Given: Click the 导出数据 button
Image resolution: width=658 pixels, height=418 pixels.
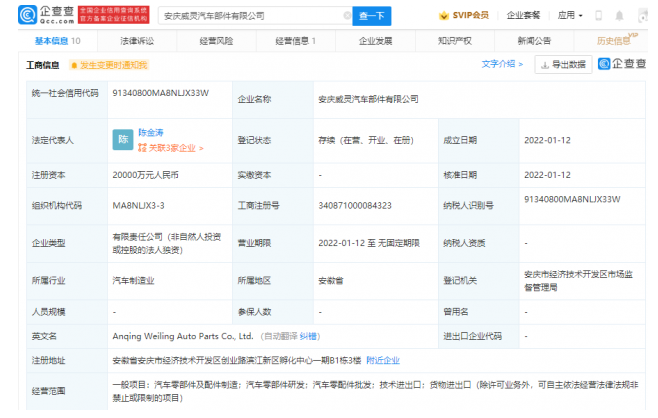Looking at the screenshot, I should 563,65.
